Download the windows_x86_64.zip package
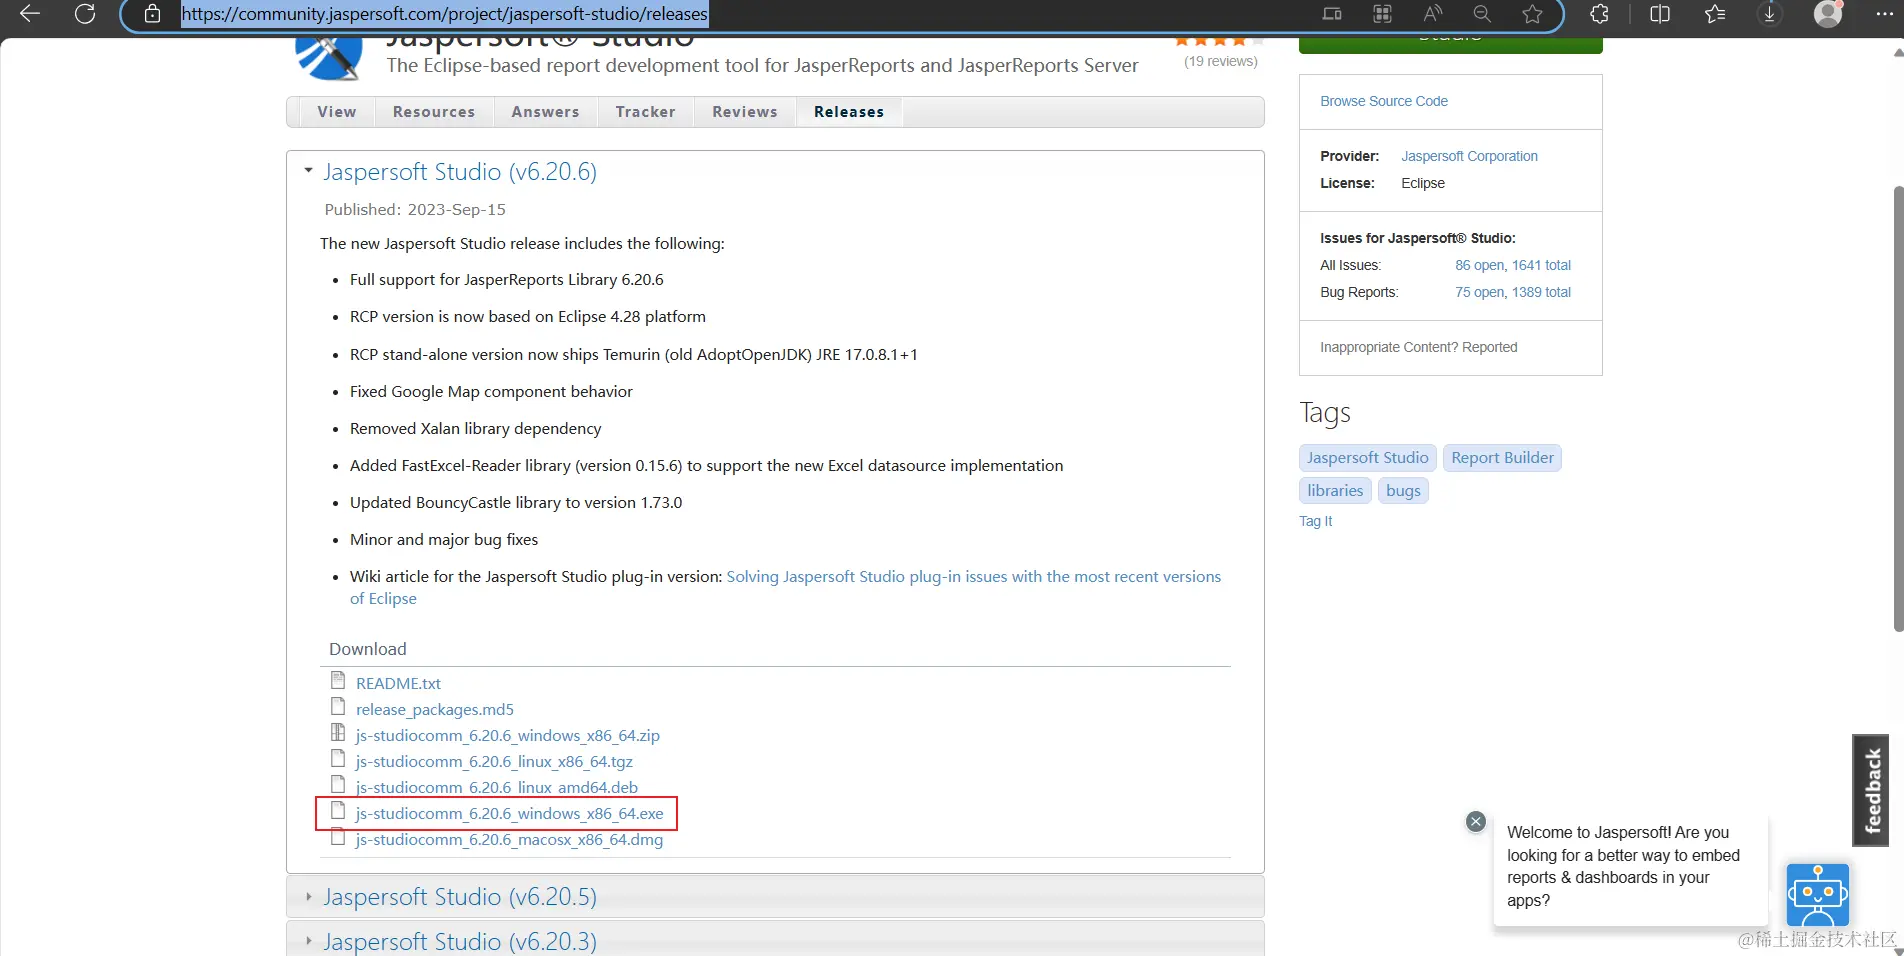This screenshot has height=956, width=1904. coord(508,735)
